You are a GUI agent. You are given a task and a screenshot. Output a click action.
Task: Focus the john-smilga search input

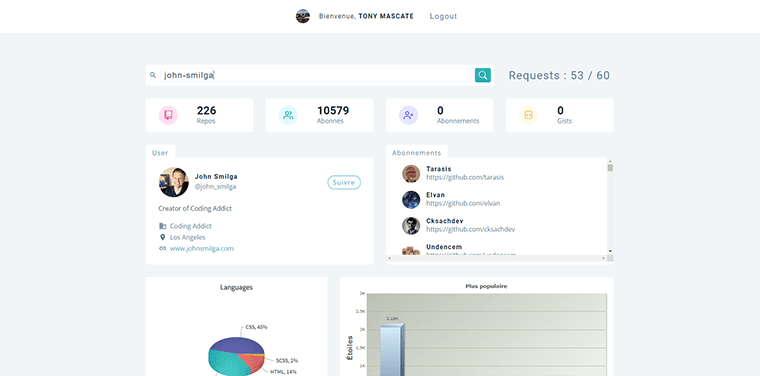click(316, 75)
